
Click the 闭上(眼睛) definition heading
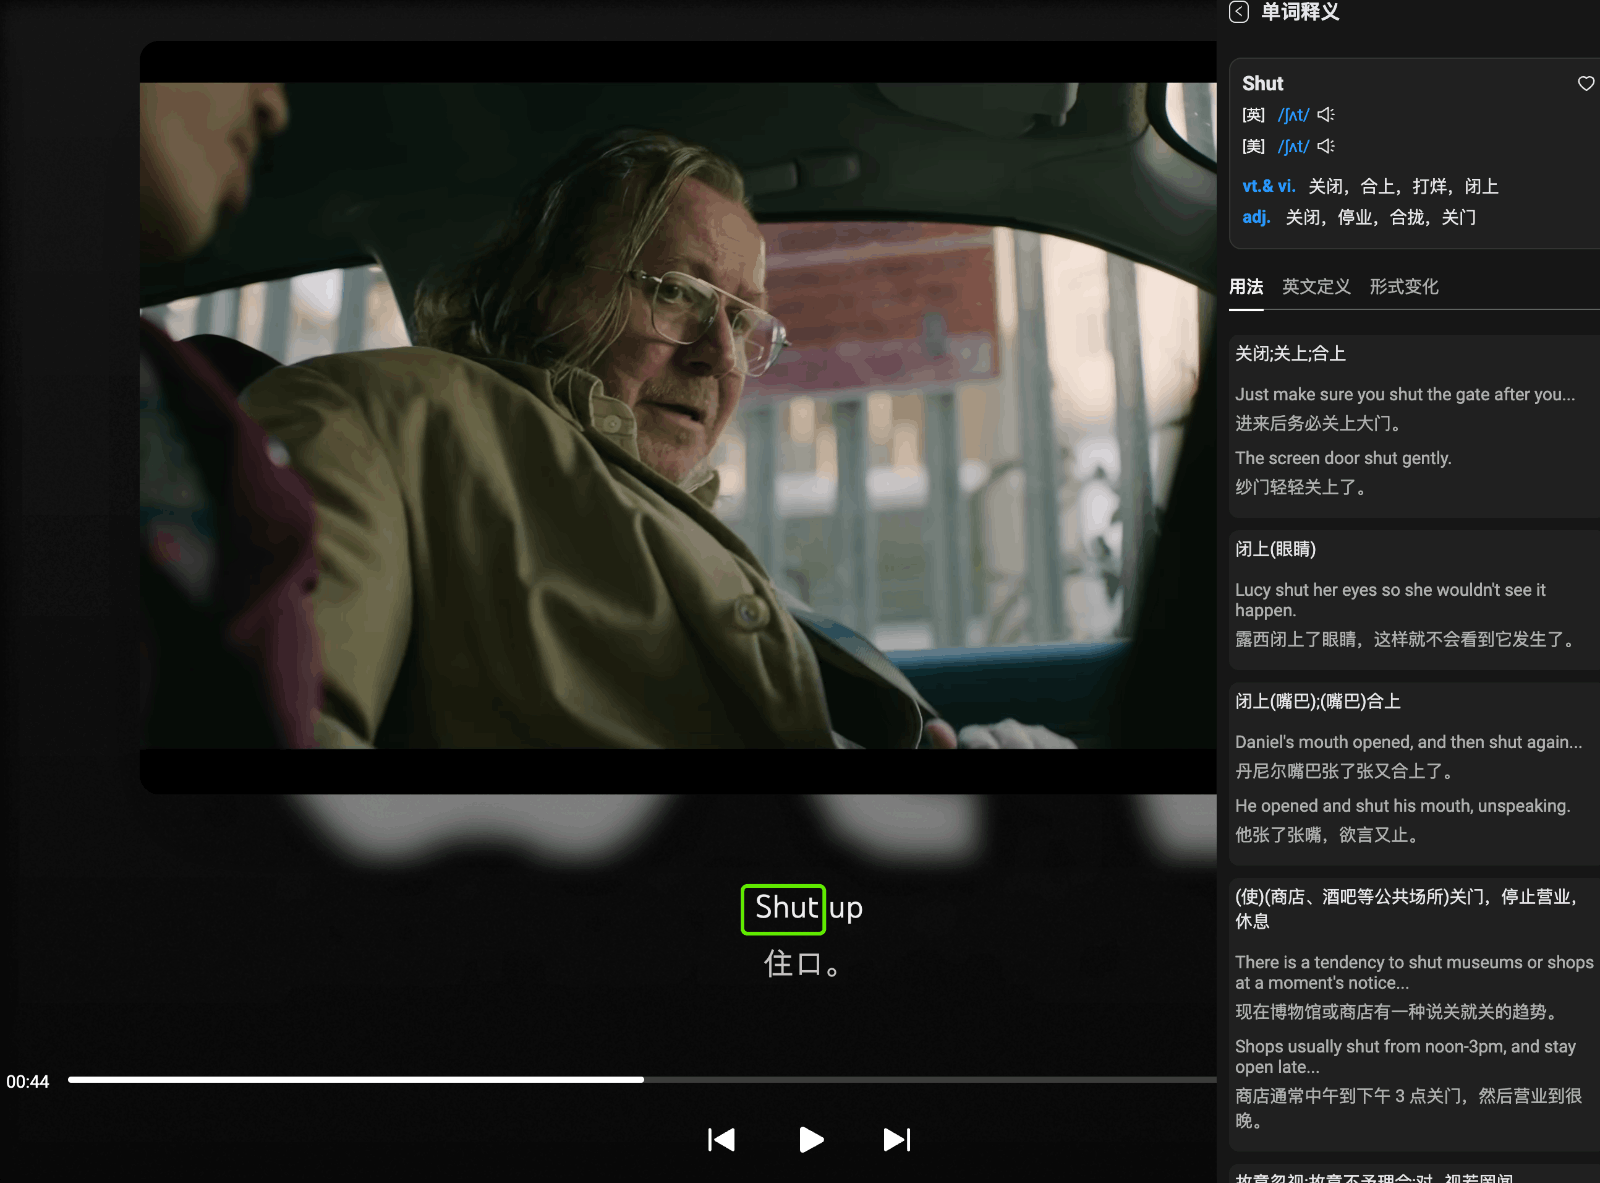1275,549
